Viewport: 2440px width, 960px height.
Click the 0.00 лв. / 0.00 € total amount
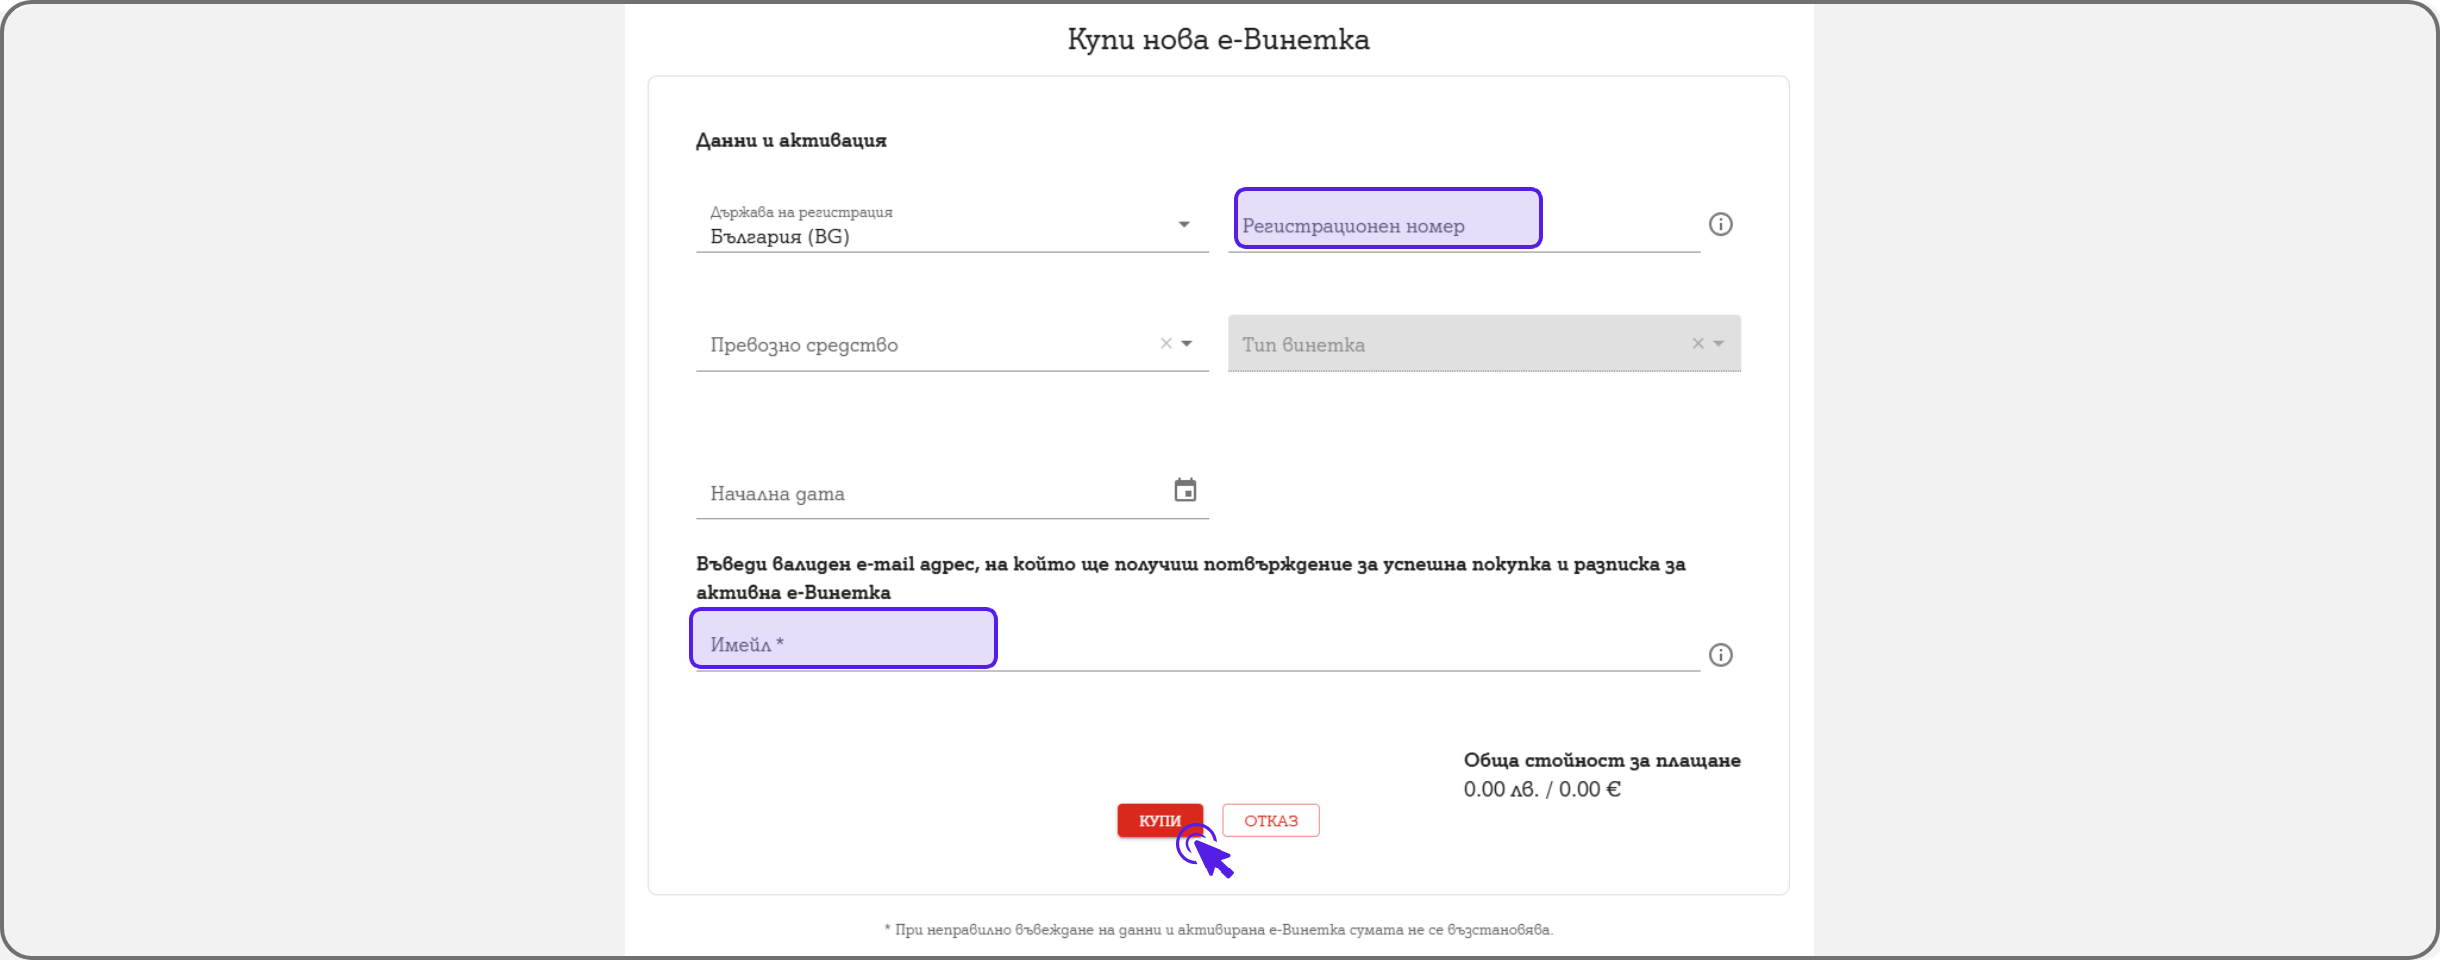[x=1541, y=790]
